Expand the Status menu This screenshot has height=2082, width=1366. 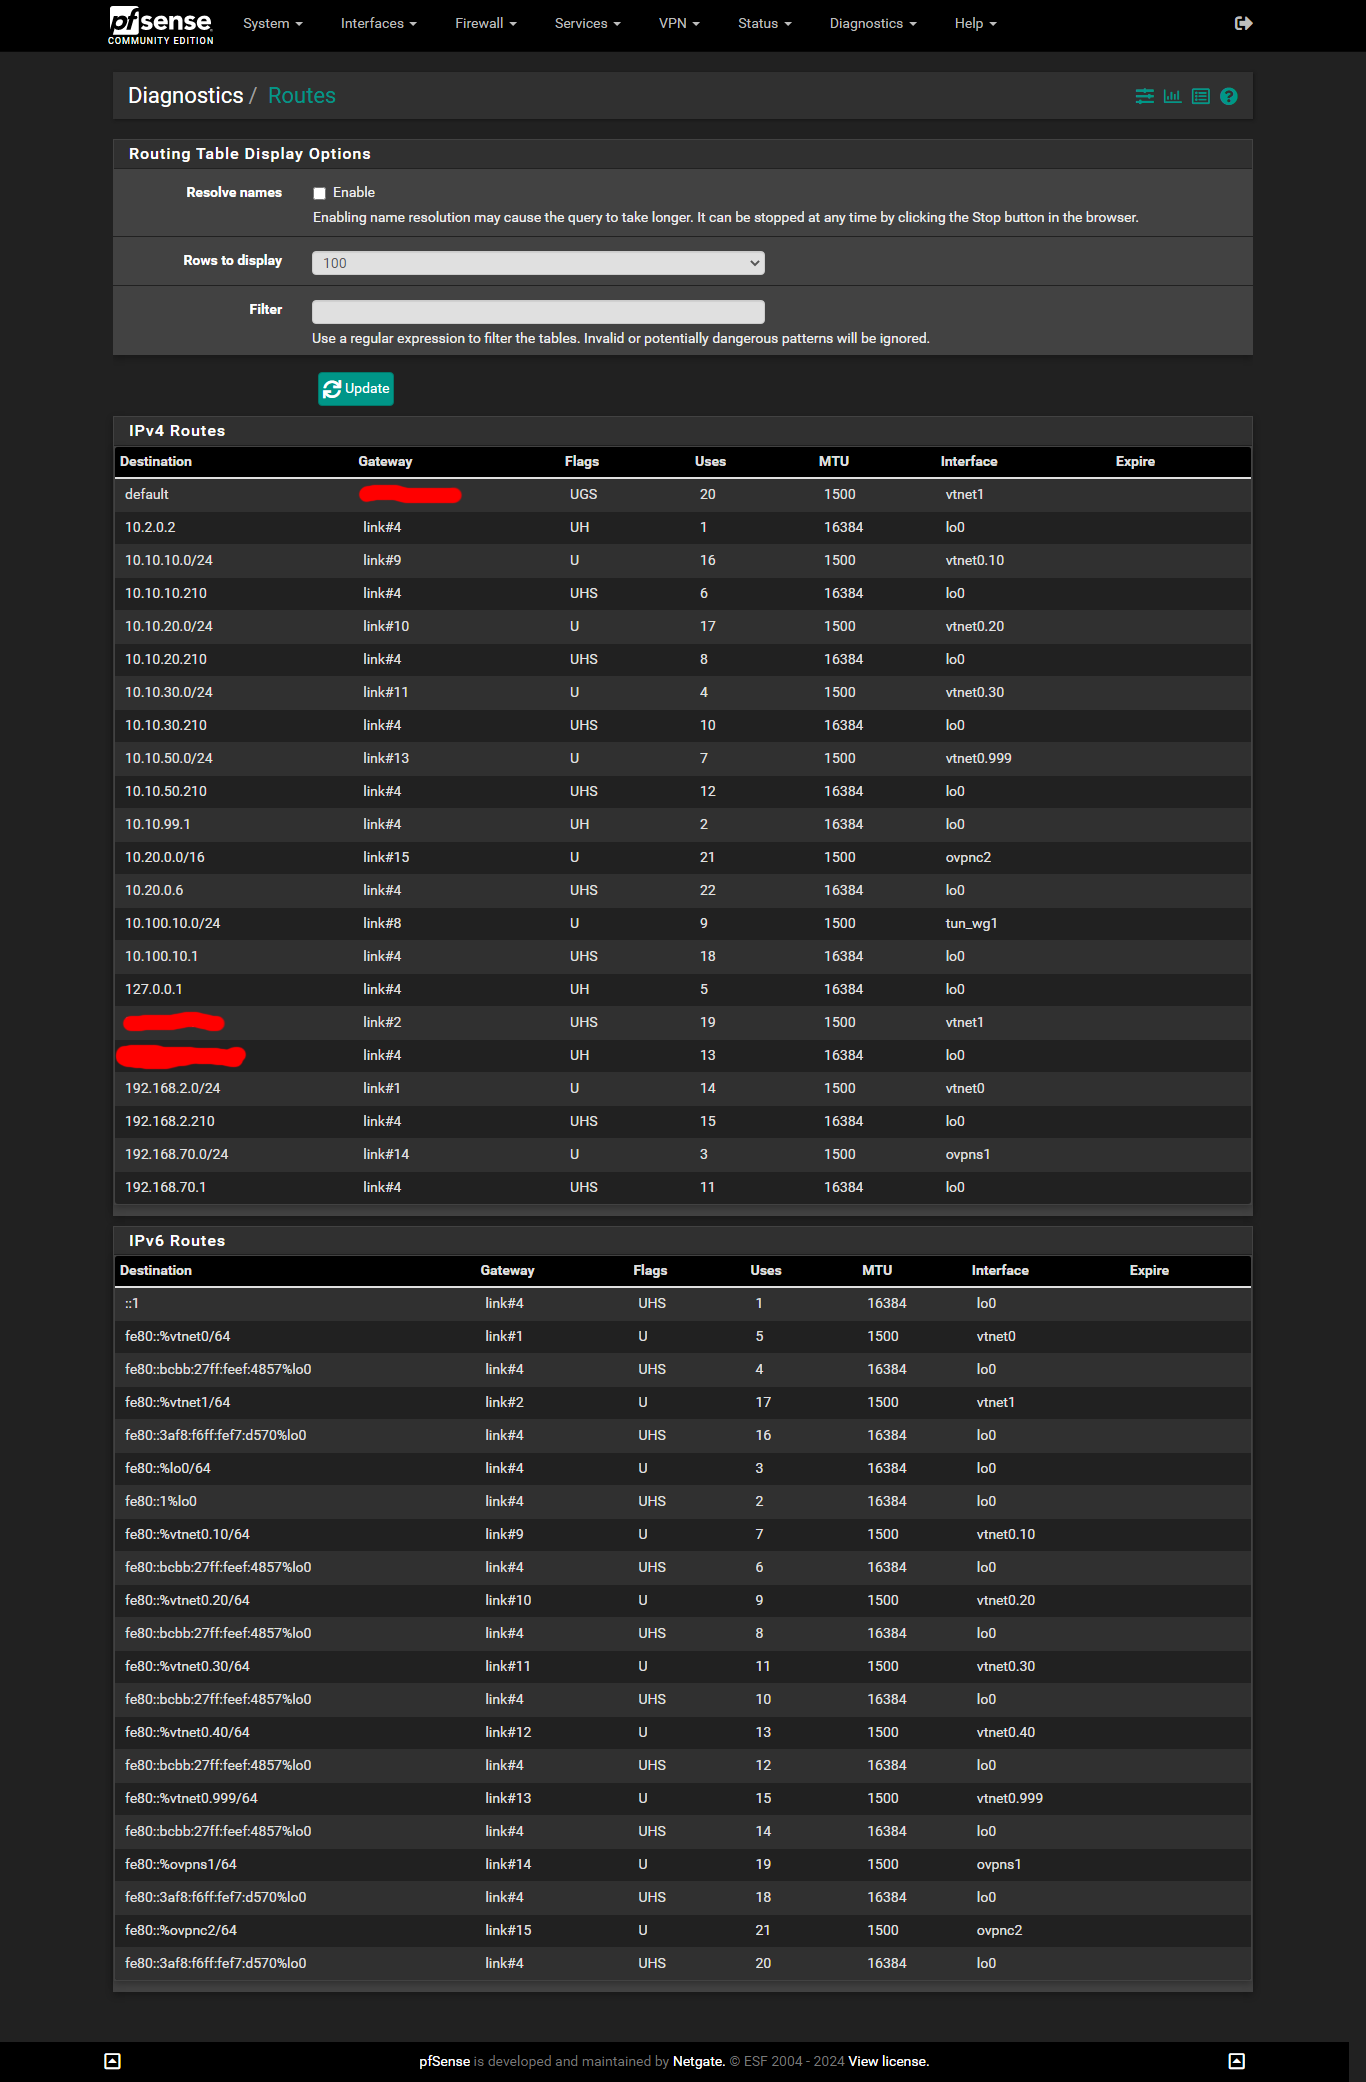coord(764,23)
